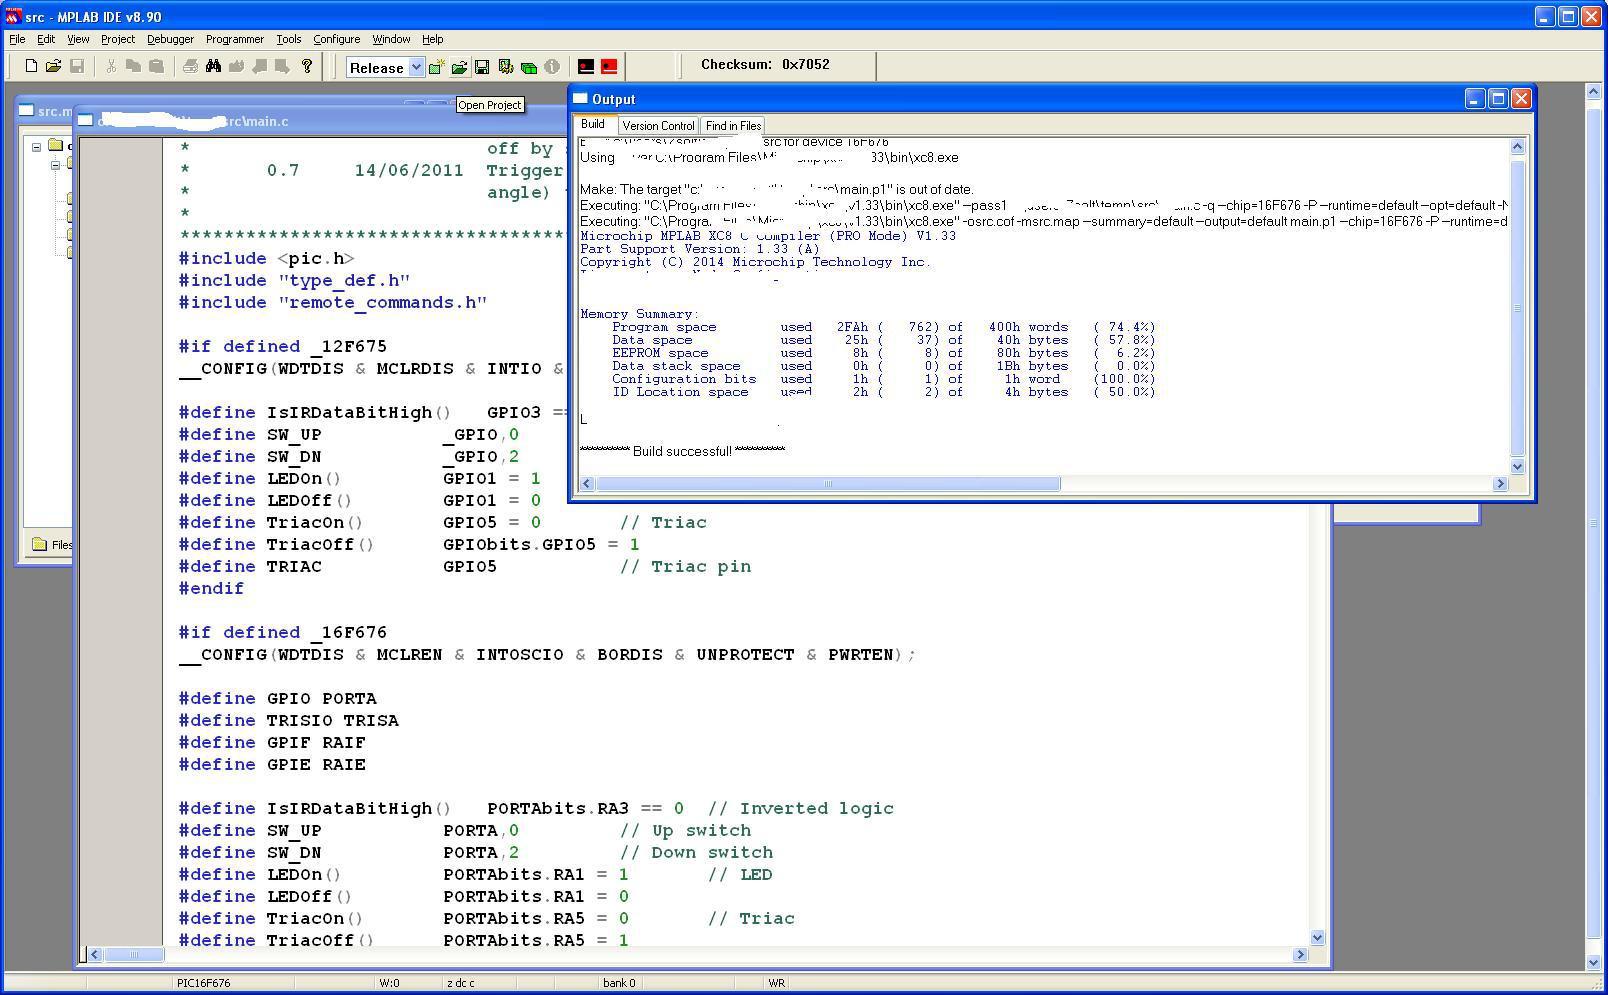Click Output horizontal scrollbar left arrow

click(x=587, y=484)
